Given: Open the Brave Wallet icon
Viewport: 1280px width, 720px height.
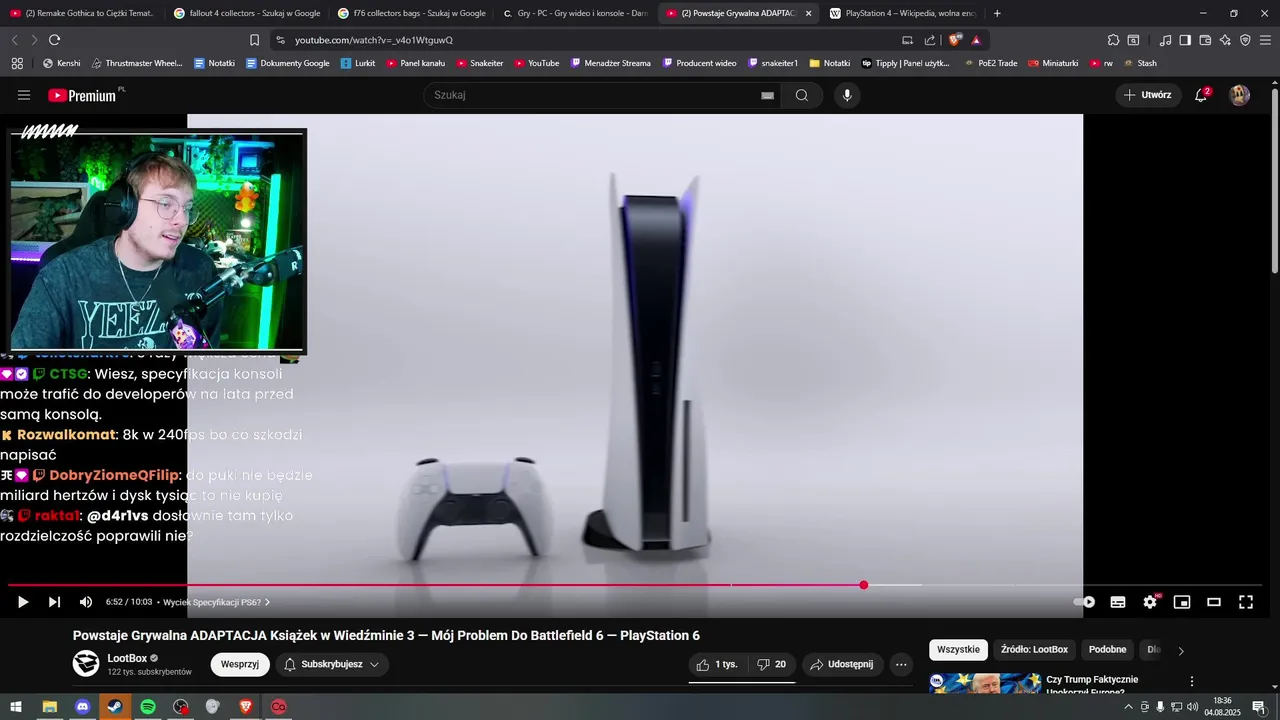Looking at the screenshot, I should click(x=1205, y=40).
